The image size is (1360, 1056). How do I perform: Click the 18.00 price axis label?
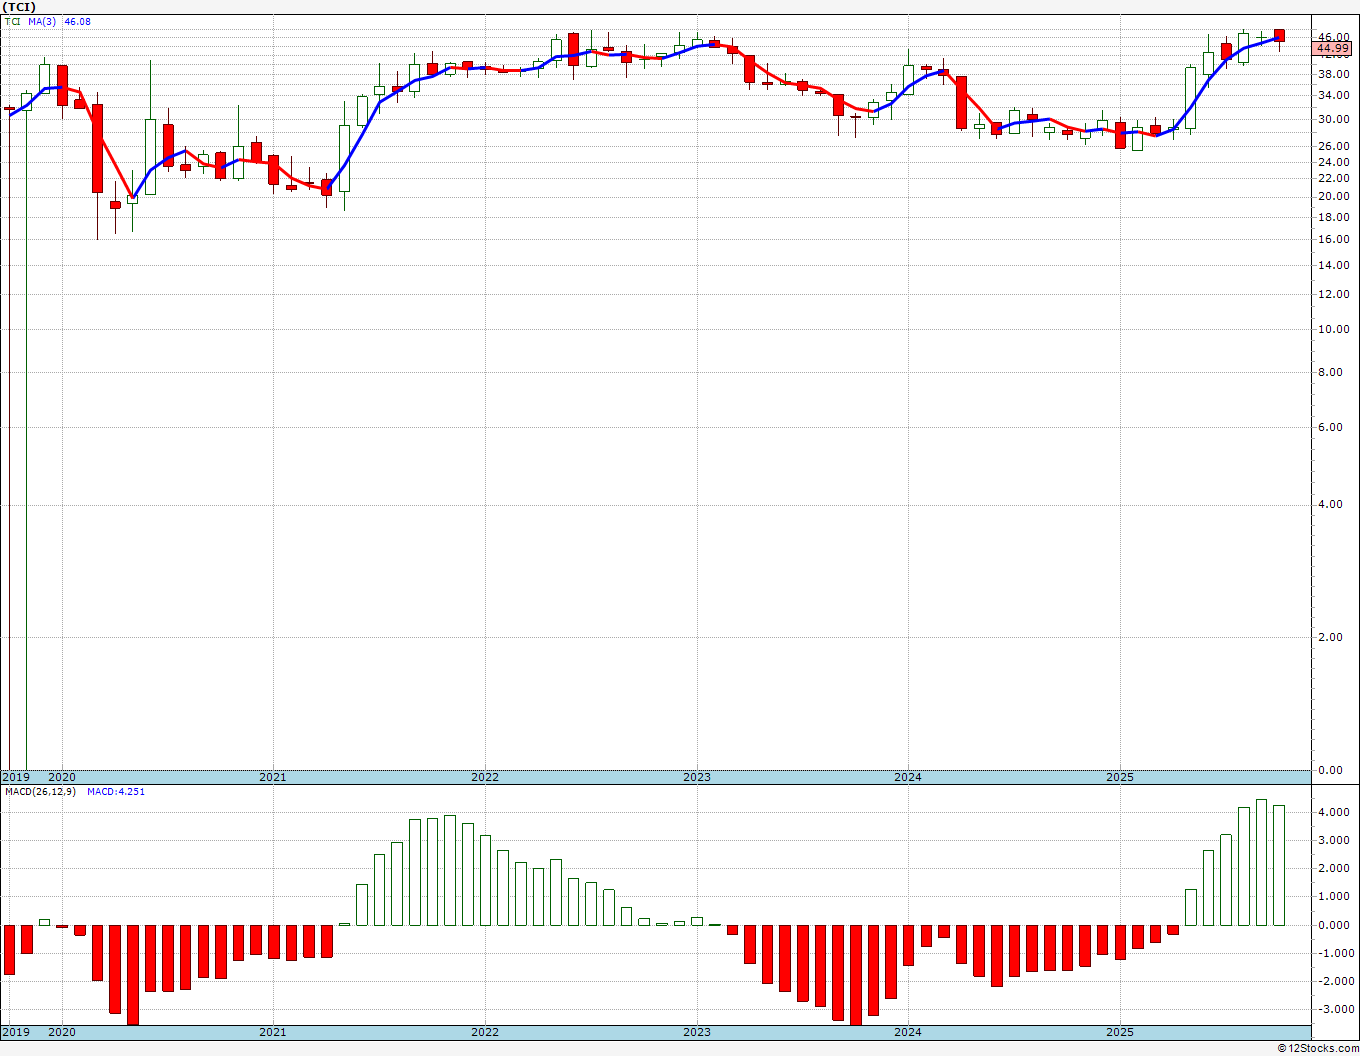tap(1332, 217)
